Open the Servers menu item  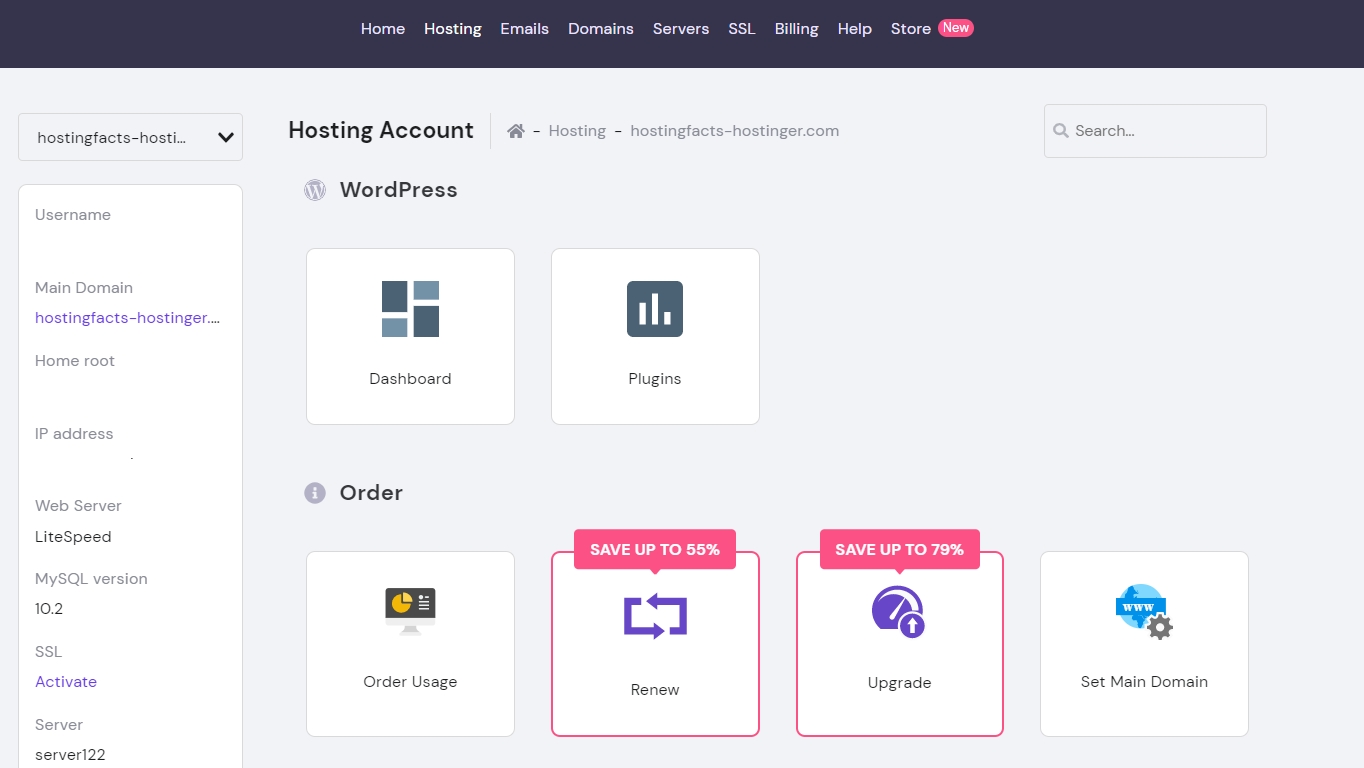click(681, 29)
